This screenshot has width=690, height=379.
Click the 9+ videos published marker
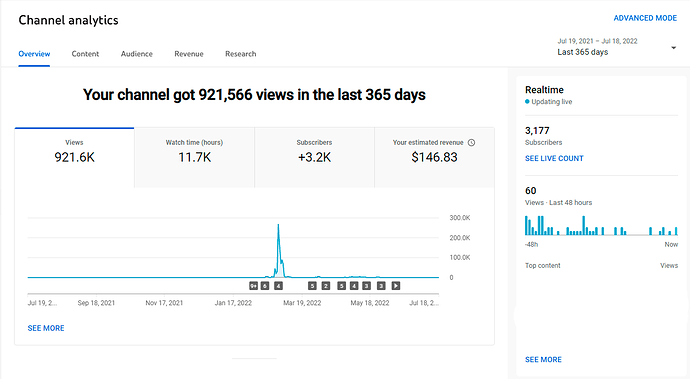(253, 286)
